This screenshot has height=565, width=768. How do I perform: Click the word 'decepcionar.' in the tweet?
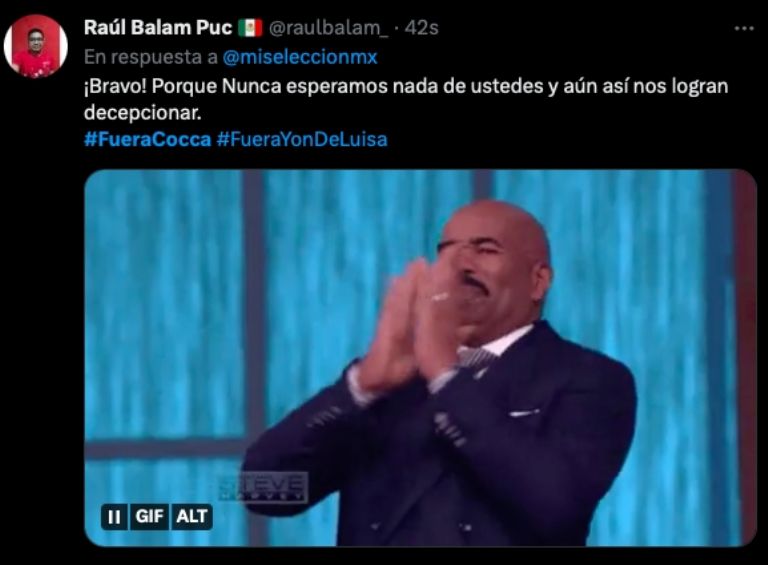click(x=143, y=113)
